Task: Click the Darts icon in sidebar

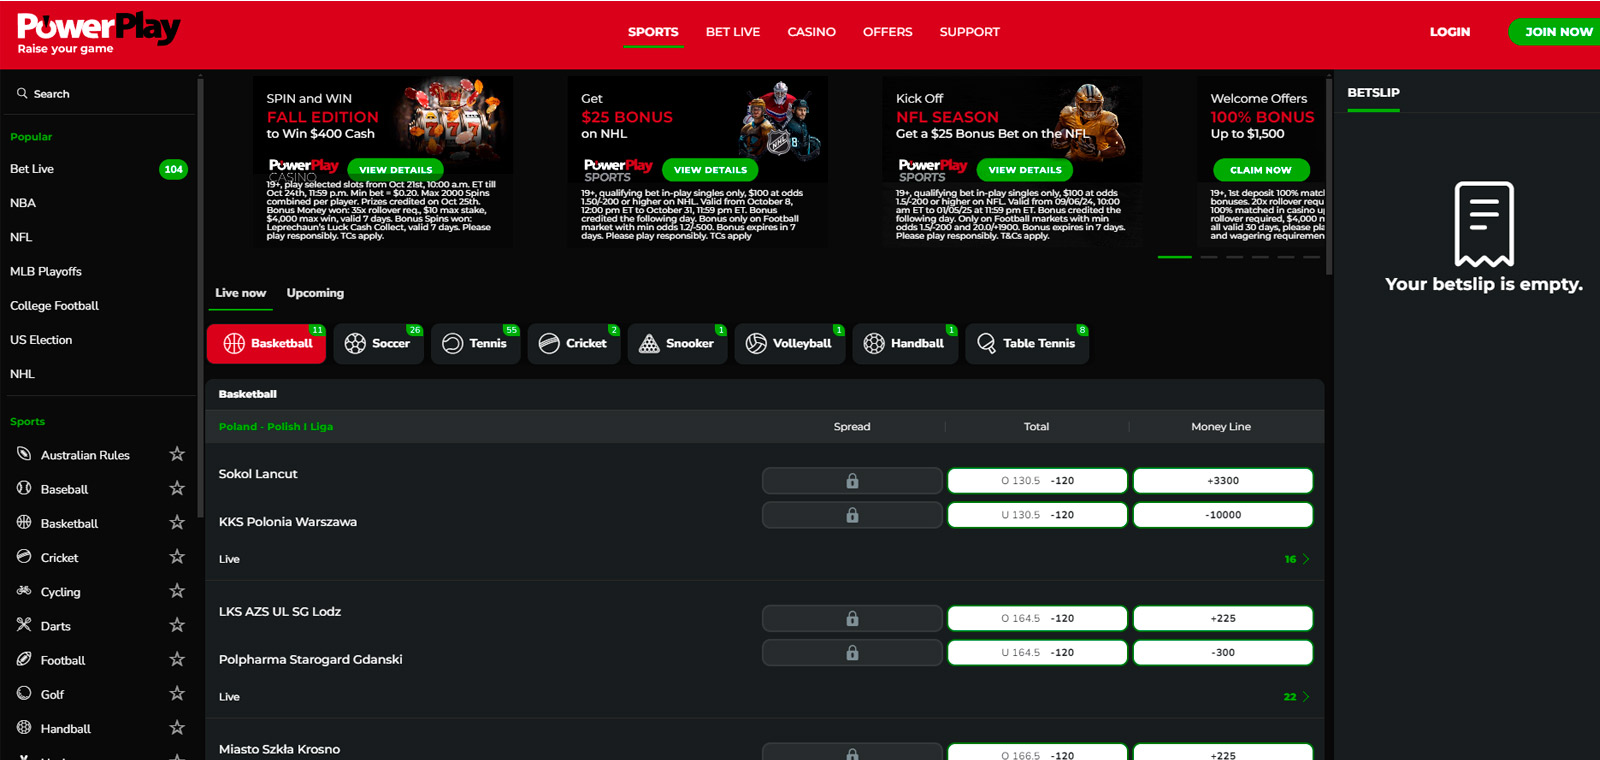Action: click(x=24, y=625)
